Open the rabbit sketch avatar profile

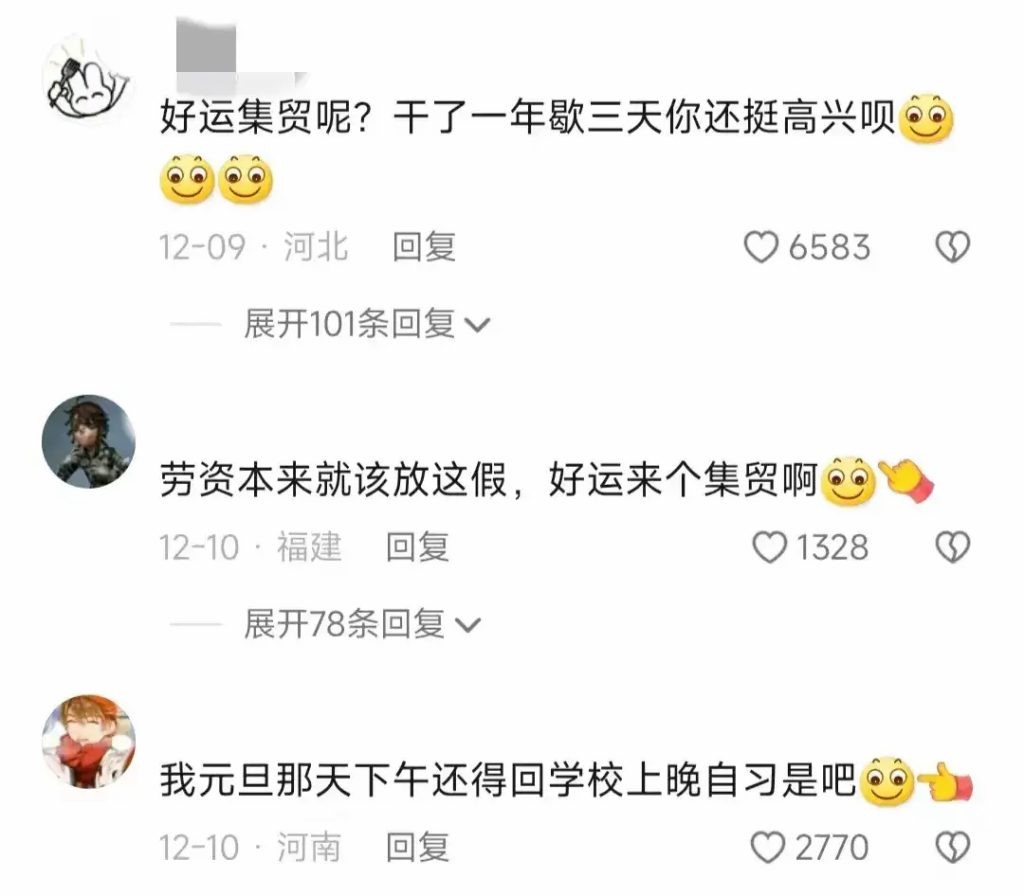(88, 80)
